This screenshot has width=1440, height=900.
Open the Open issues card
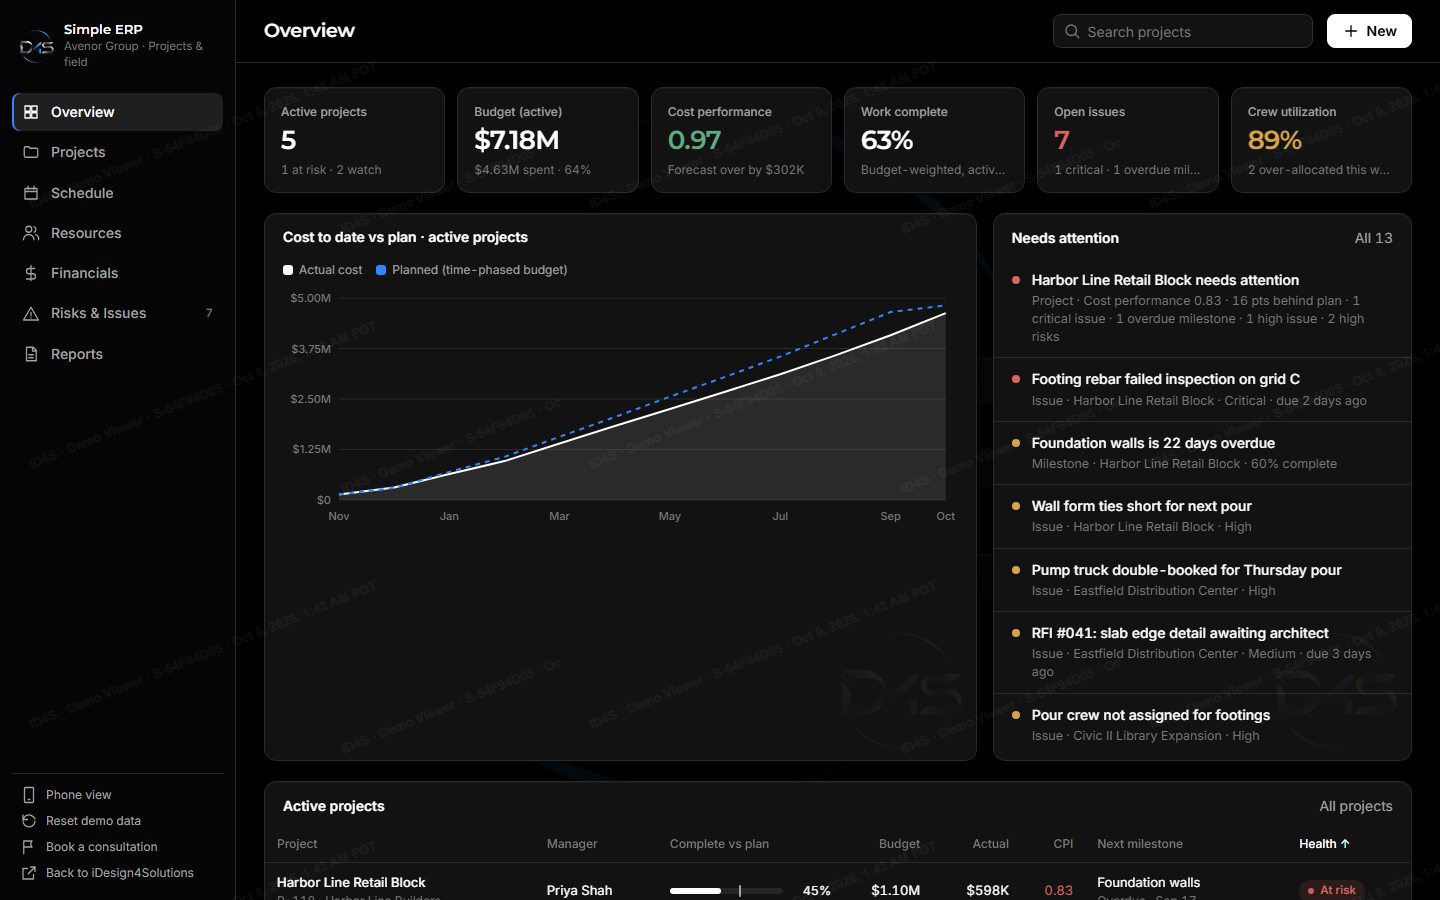pyautogui.click(x=1128, y=140)
